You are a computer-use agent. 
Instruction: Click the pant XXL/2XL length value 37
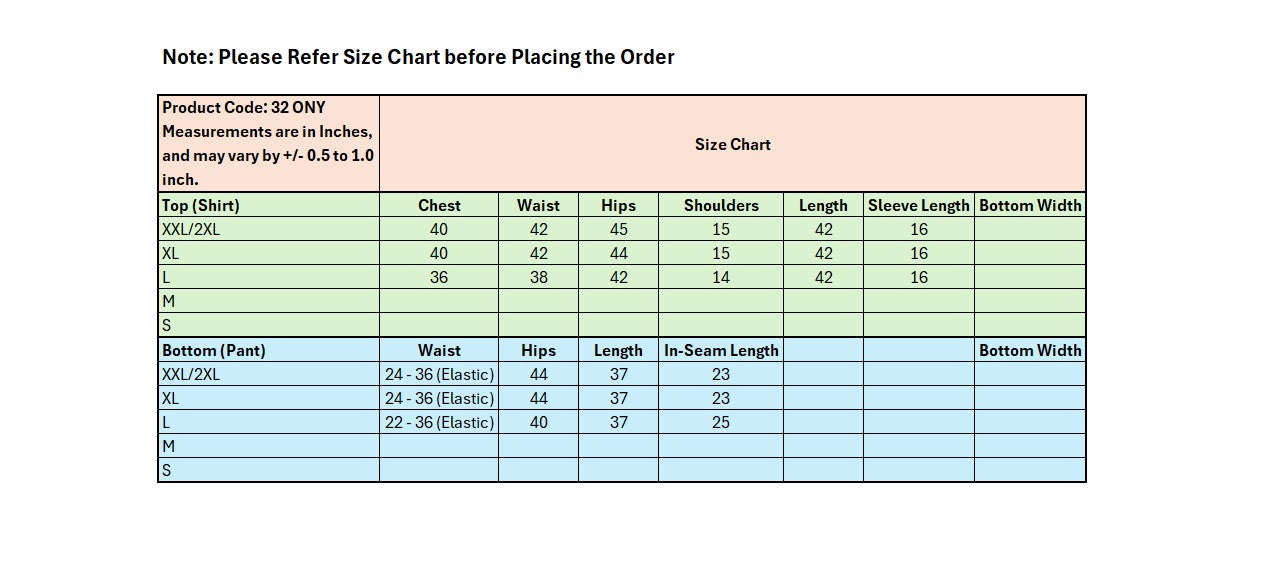click(x=619, y=374)
